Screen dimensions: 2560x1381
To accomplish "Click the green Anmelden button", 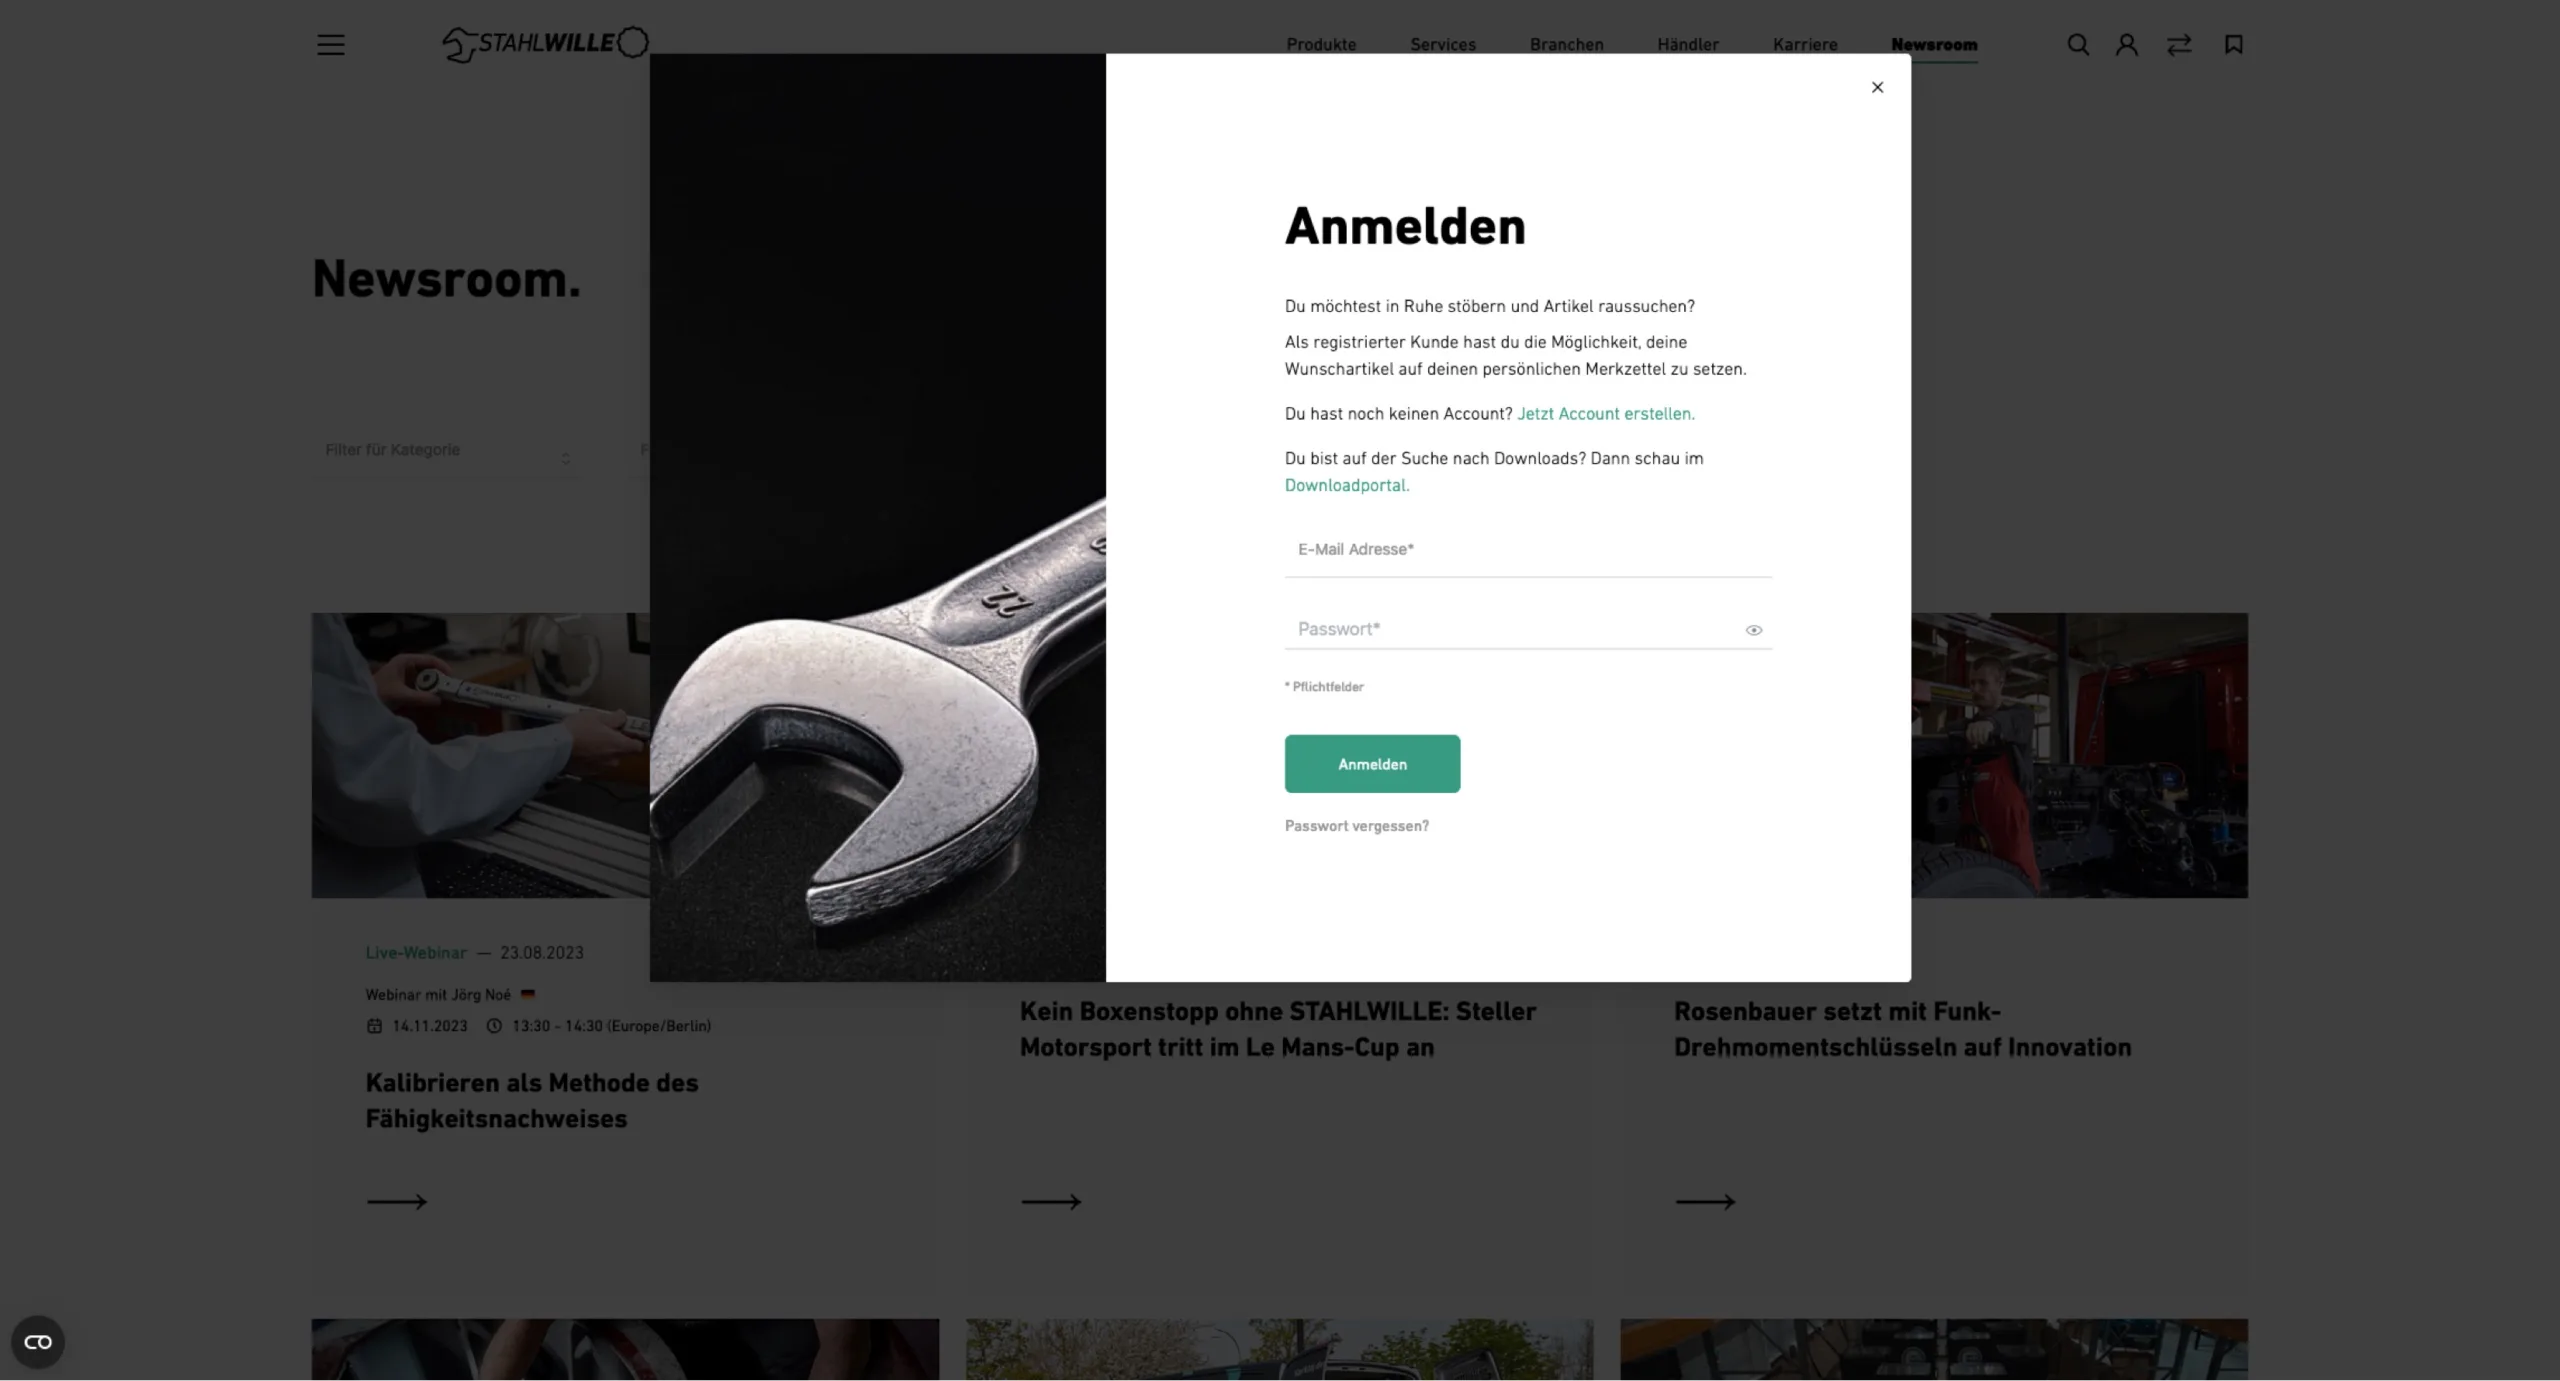I will point(1372,764).
